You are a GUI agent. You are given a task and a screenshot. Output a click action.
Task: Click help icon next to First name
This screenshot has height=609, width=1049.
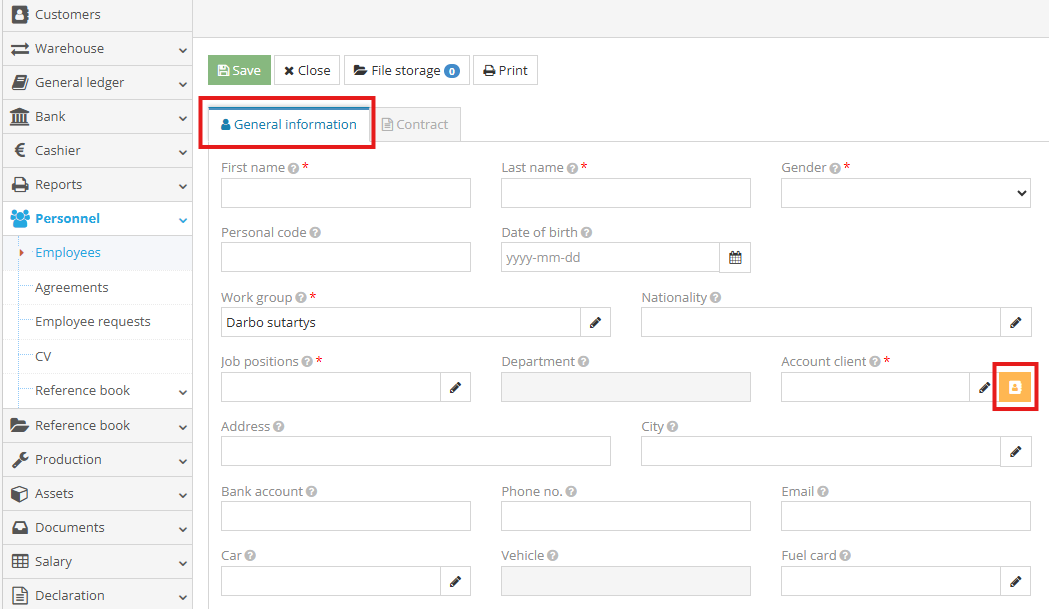coord(294,169)
